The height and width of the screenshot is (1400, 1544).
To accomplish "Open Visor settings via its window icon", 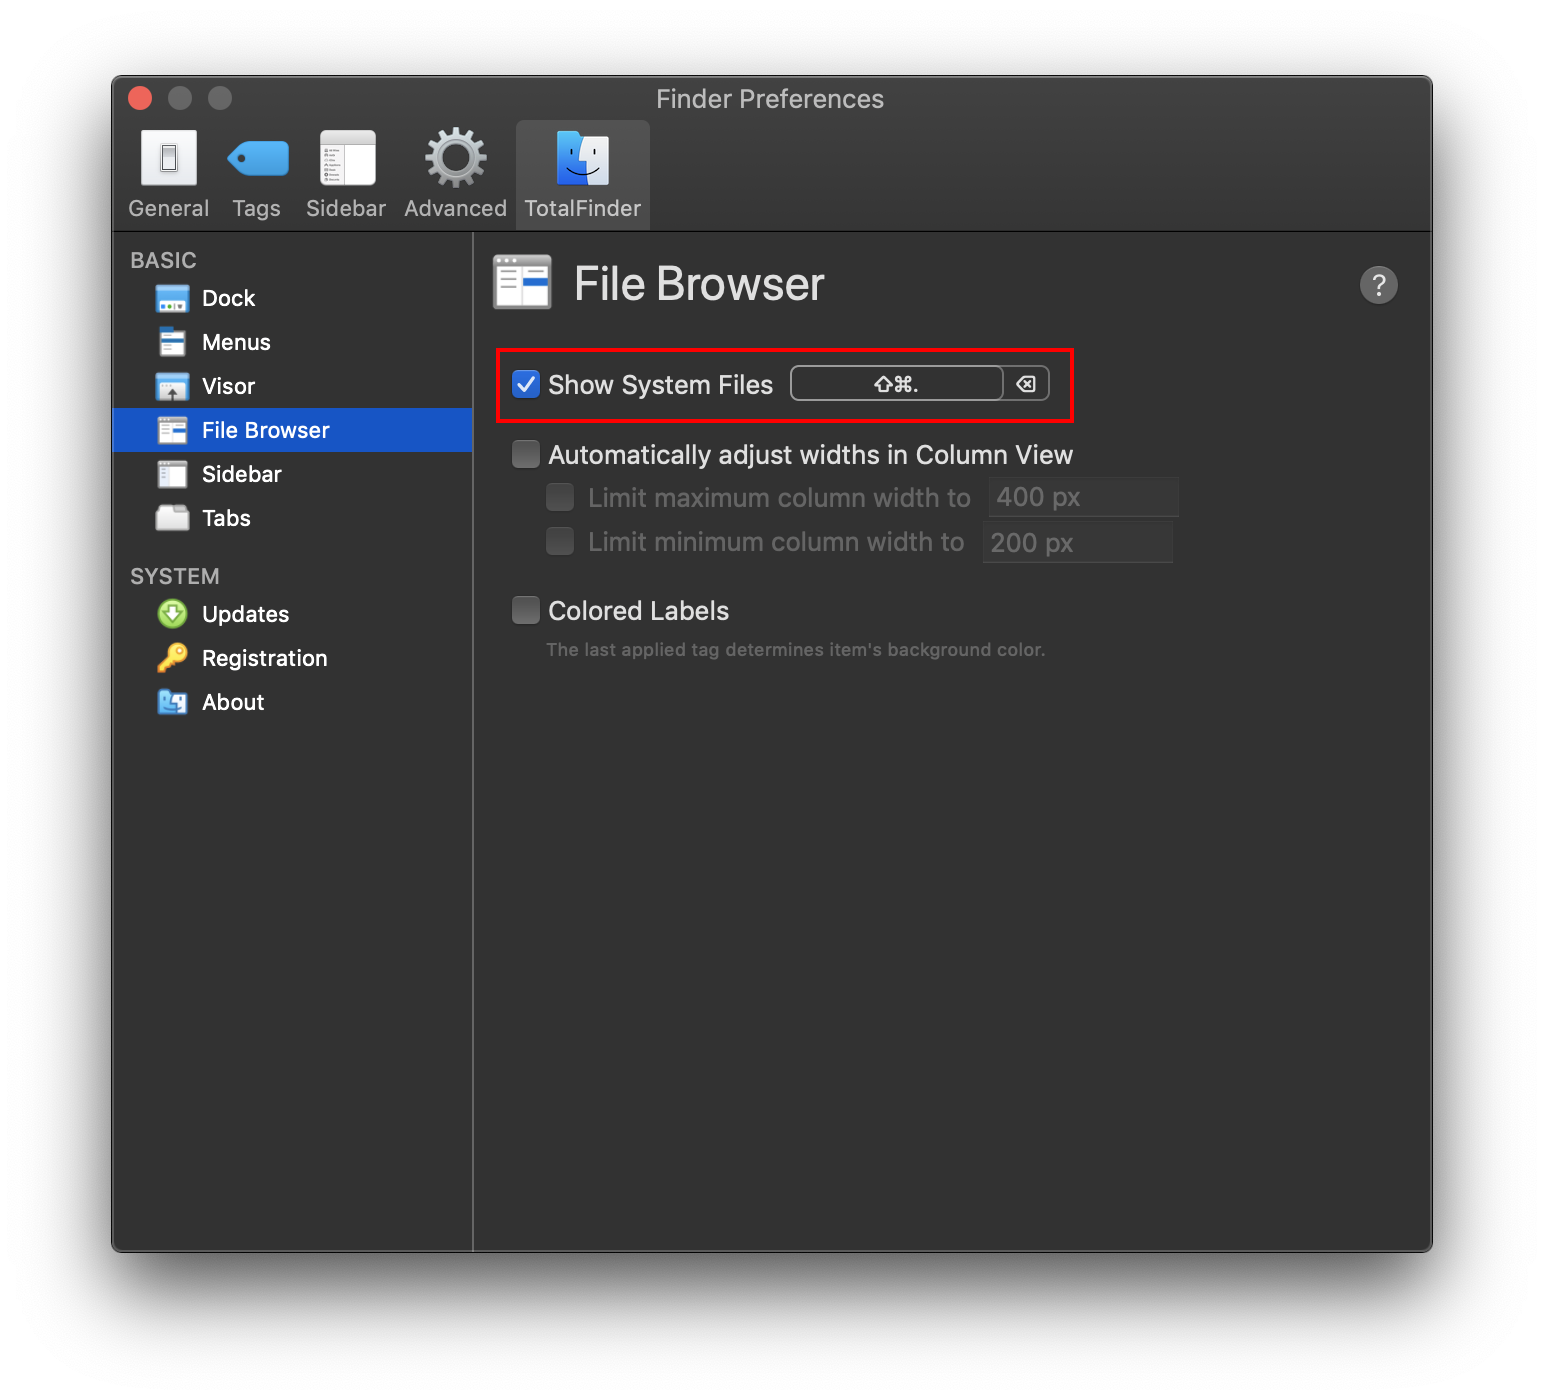I will pyautogui.click(x=172, y=385).
